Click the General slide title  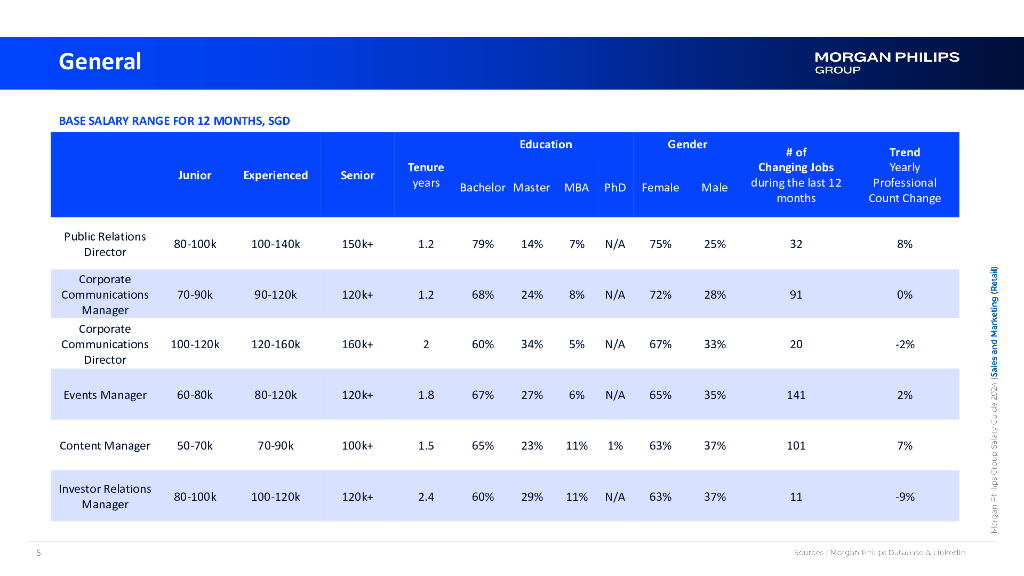100,62
